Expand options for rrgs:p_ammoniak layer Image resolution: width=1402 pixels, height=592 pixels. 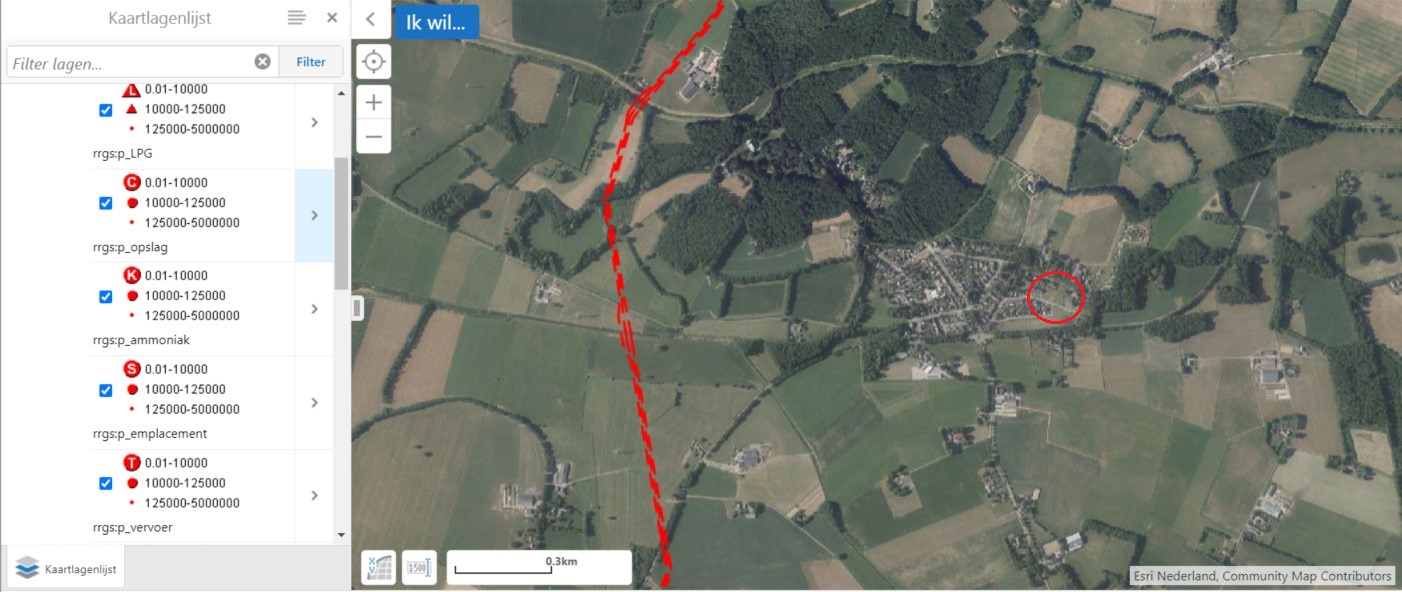pos(314,309)
